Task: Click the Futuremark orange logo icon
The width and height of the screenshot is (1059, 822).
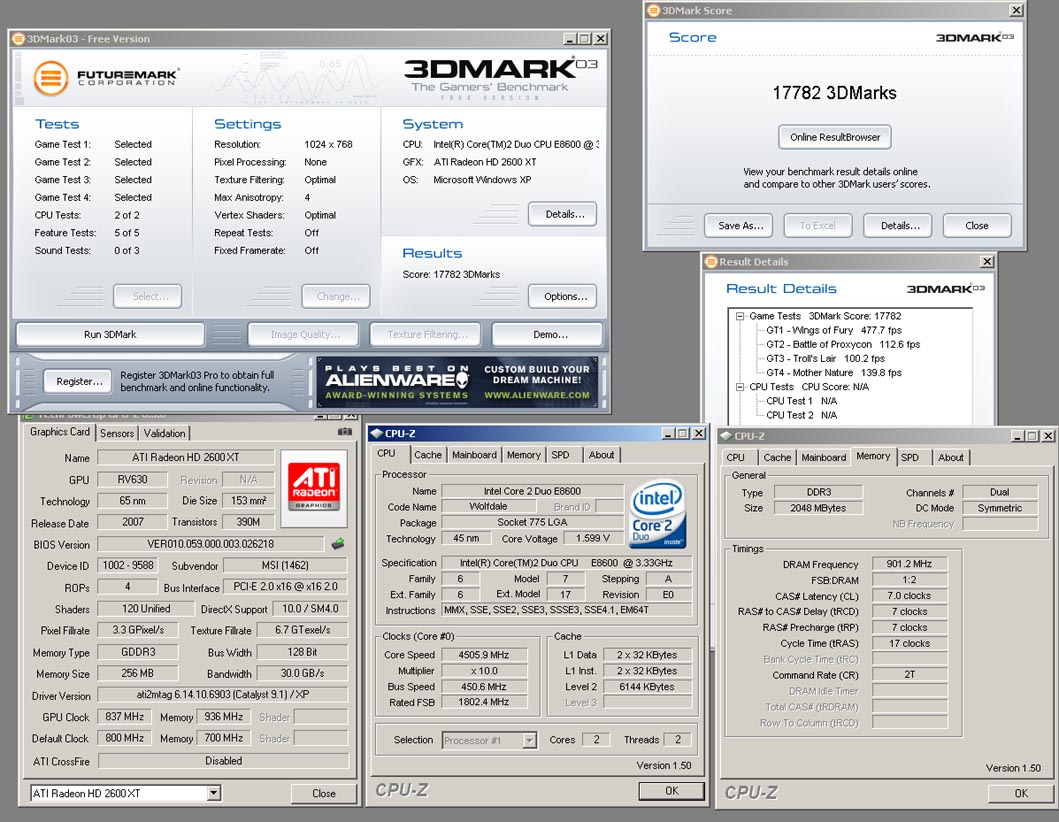Action: 51,78
